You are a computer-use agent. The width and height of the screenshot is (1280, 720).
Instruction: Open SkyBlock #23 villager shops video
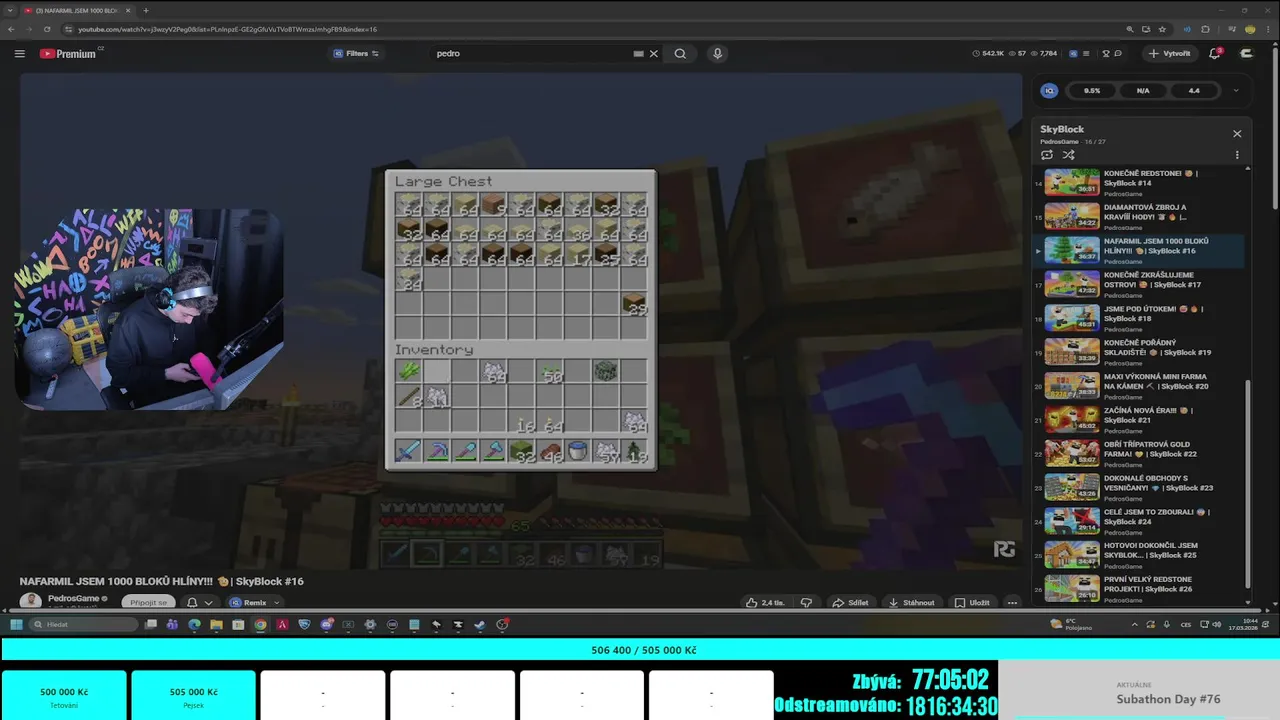tap(1140, 487)
